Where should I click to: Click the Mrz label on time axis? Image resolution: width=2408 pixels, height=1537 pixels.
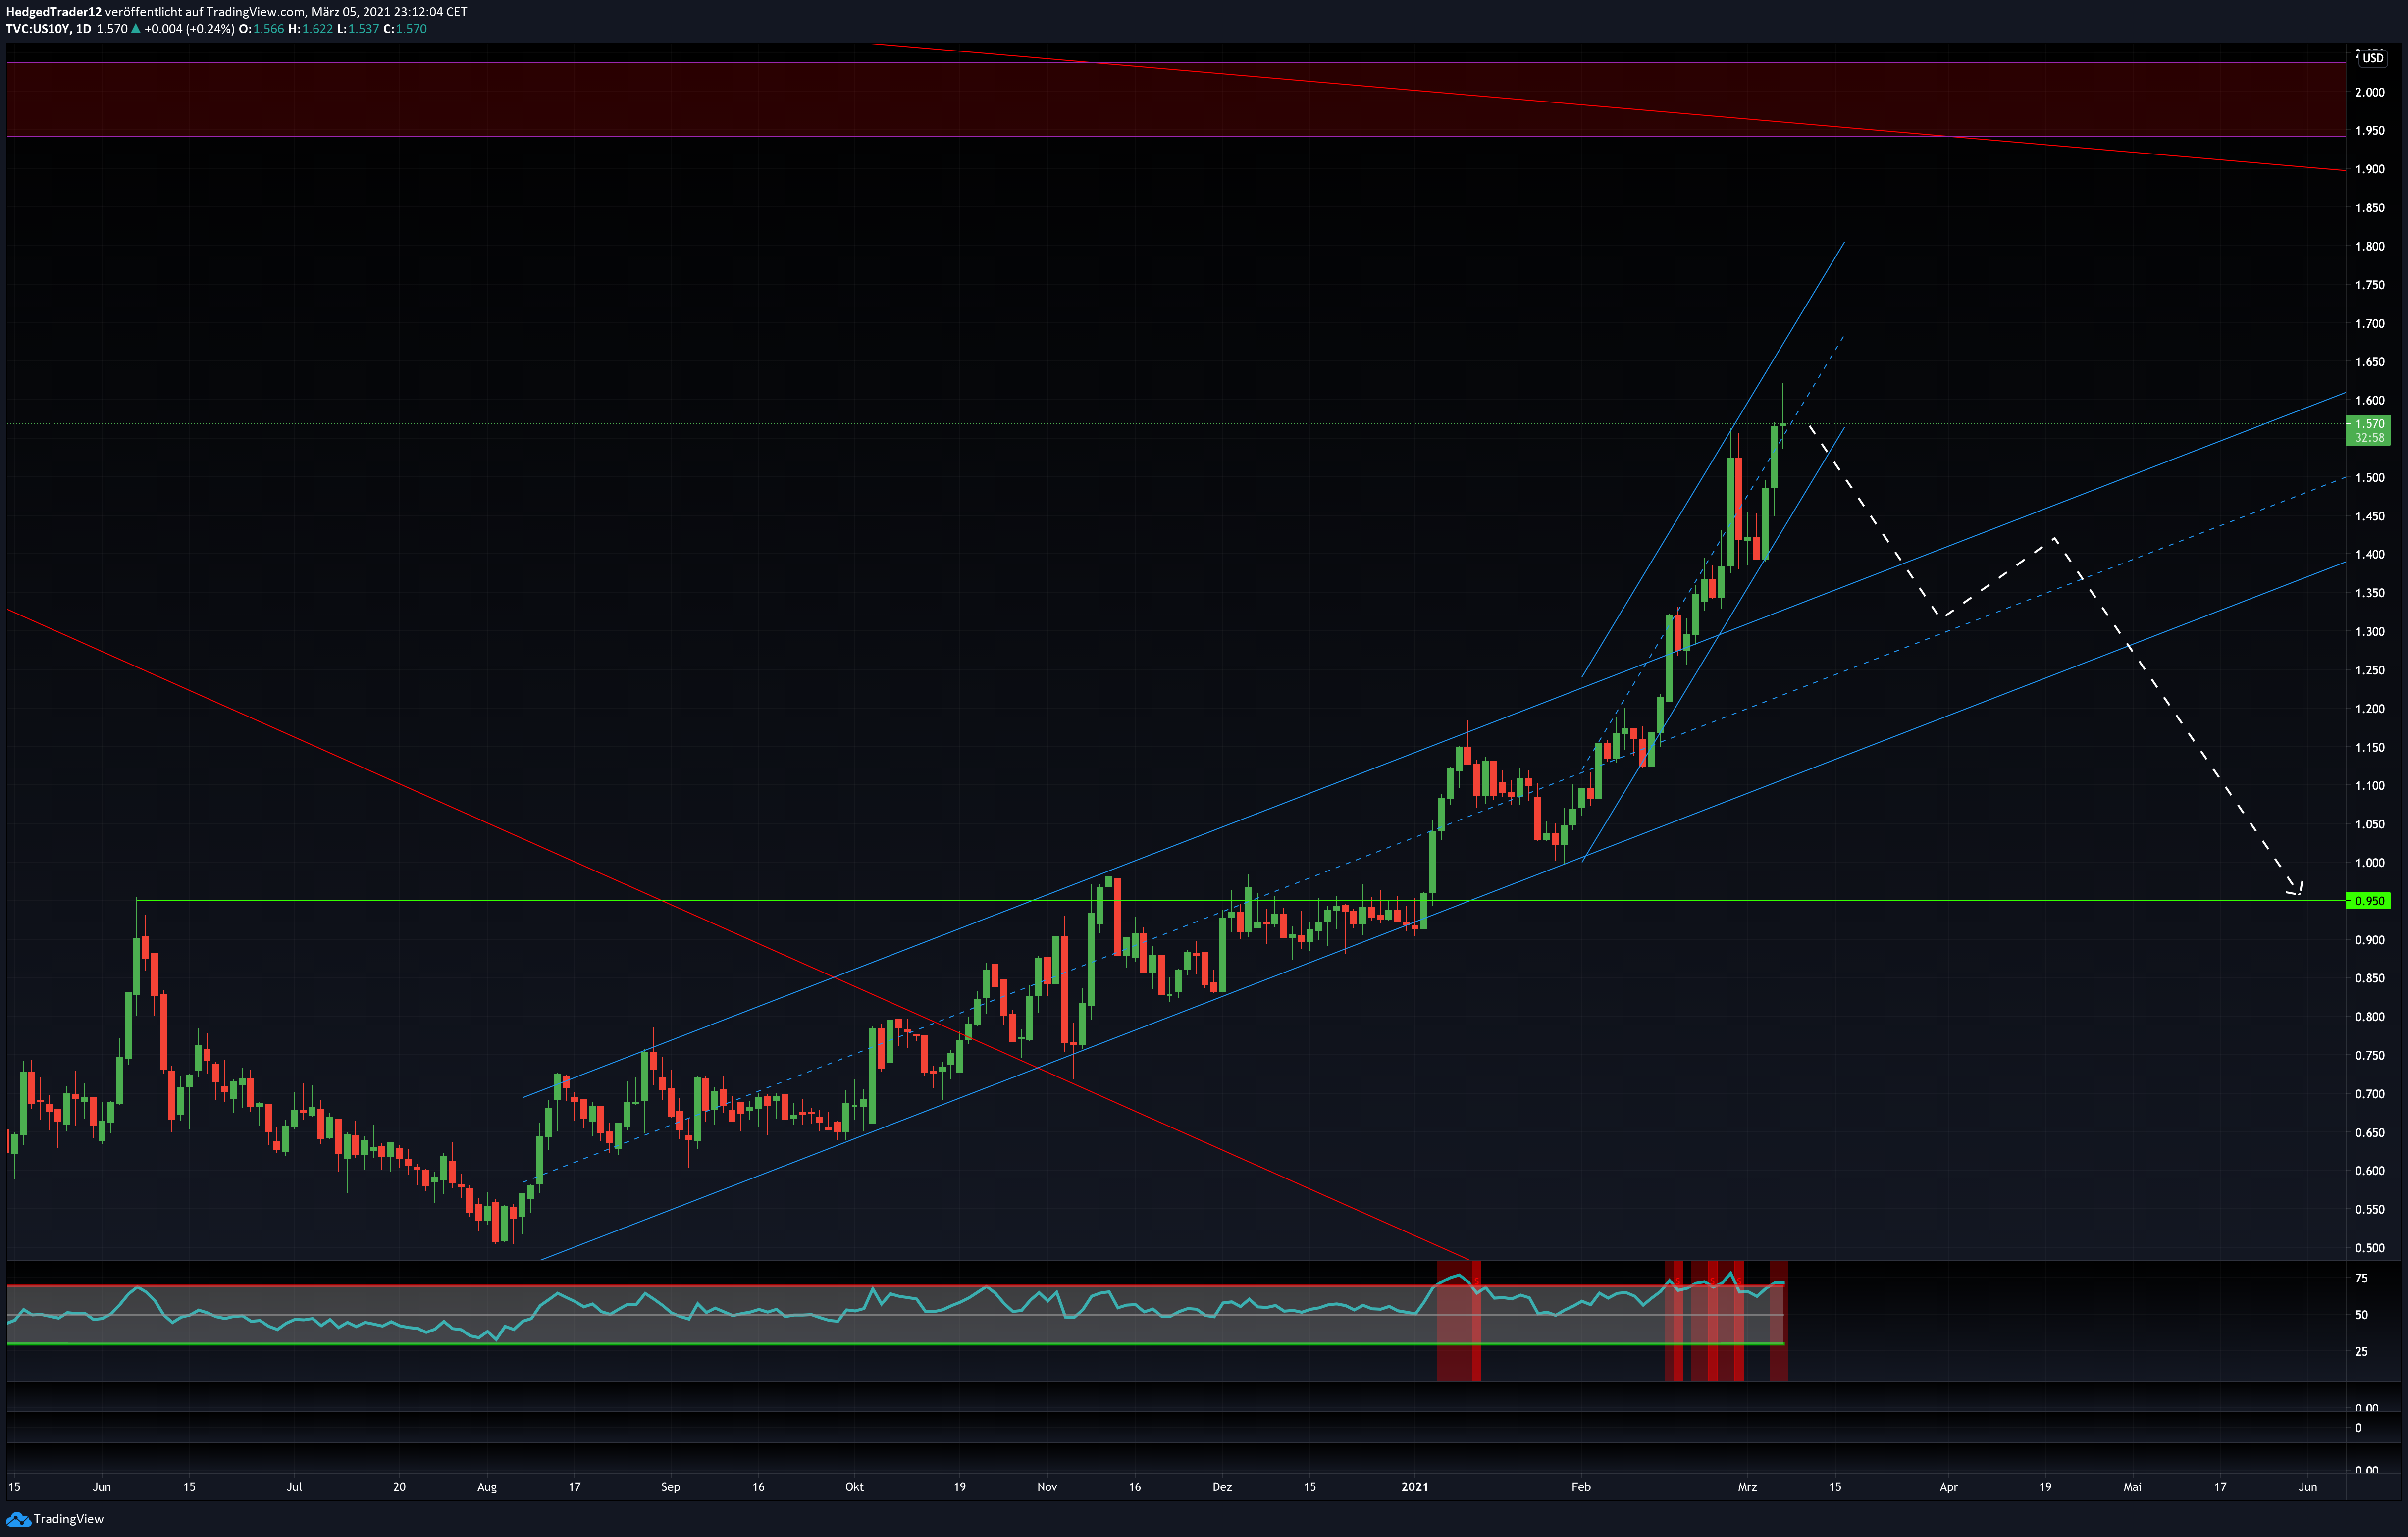pyautogui.click(x=1747, y=1487)
